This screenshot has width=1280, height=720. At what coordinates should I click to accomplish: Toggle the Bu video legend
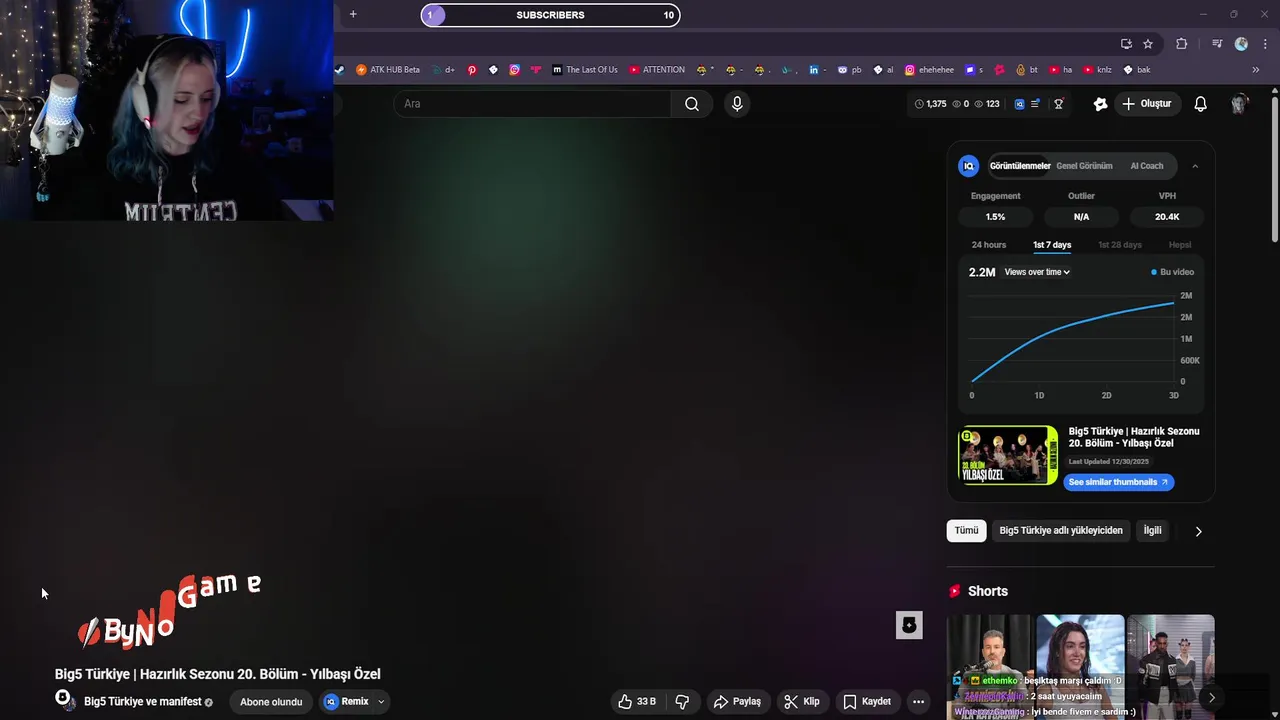point(1172,272)
